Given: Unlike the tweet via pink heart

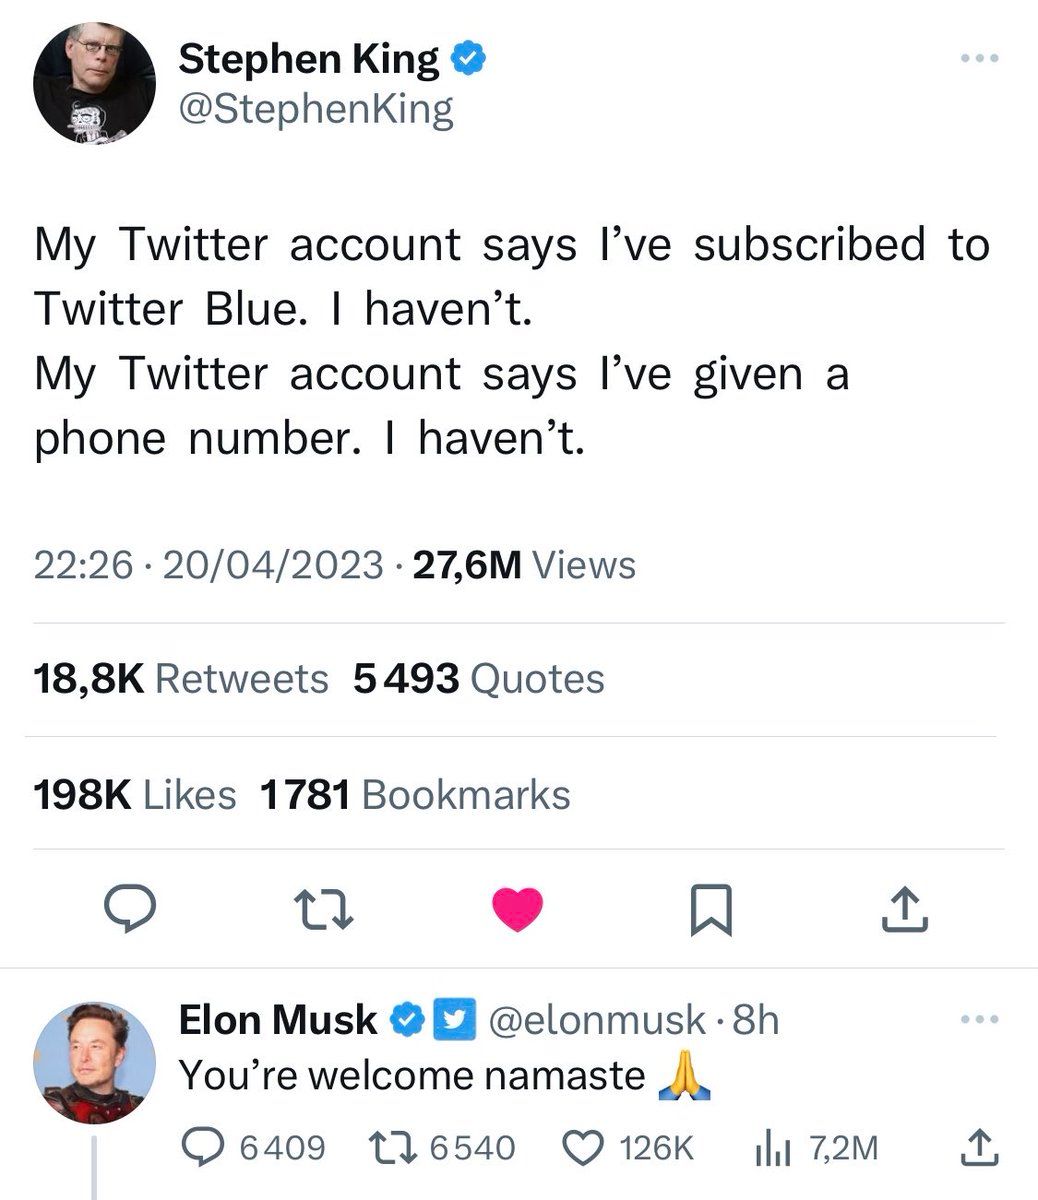Looking at the screenshot, I should (x=518, y=910).
